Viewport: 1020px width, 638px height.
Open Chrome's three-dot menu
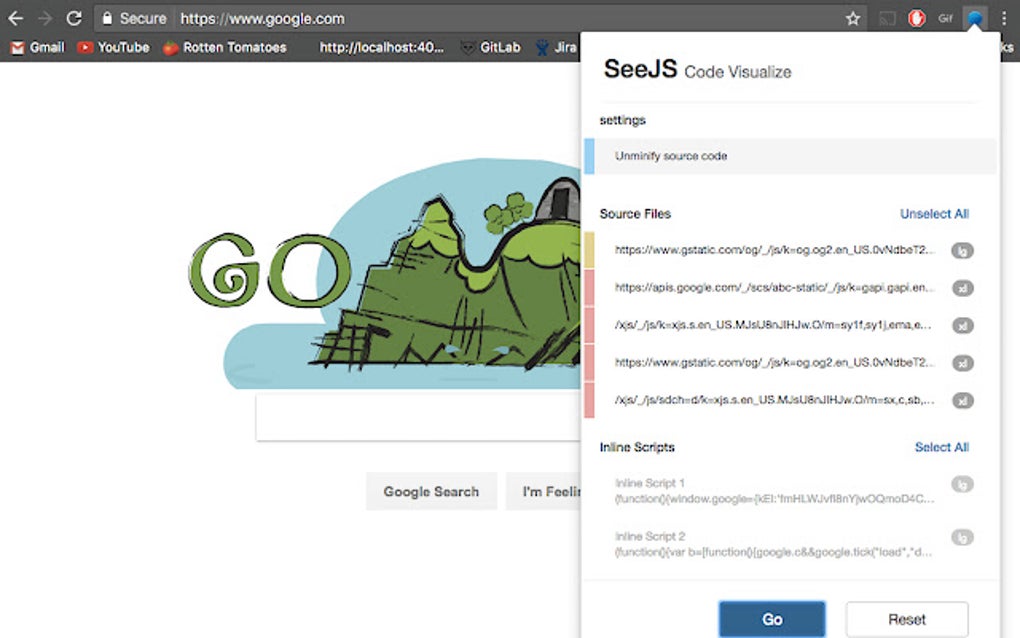1004,18
